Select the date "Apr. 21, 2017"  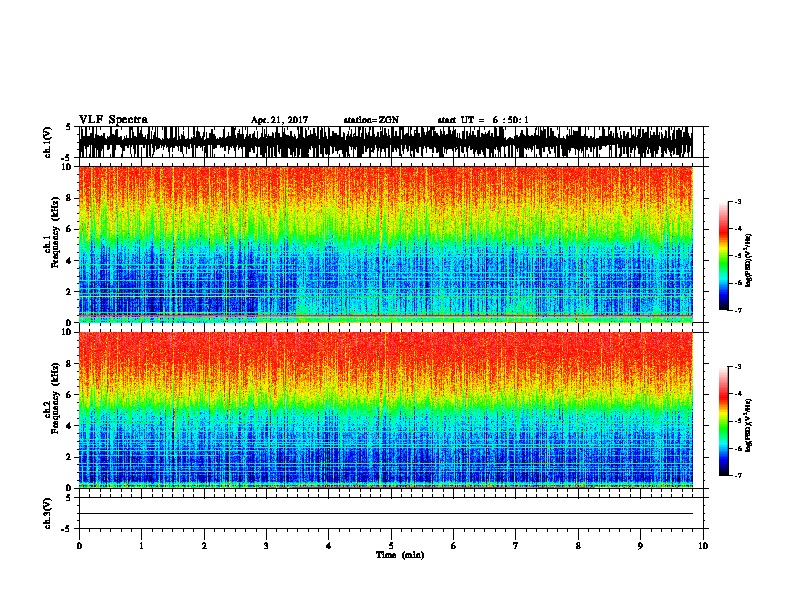[x=279, y=120]
